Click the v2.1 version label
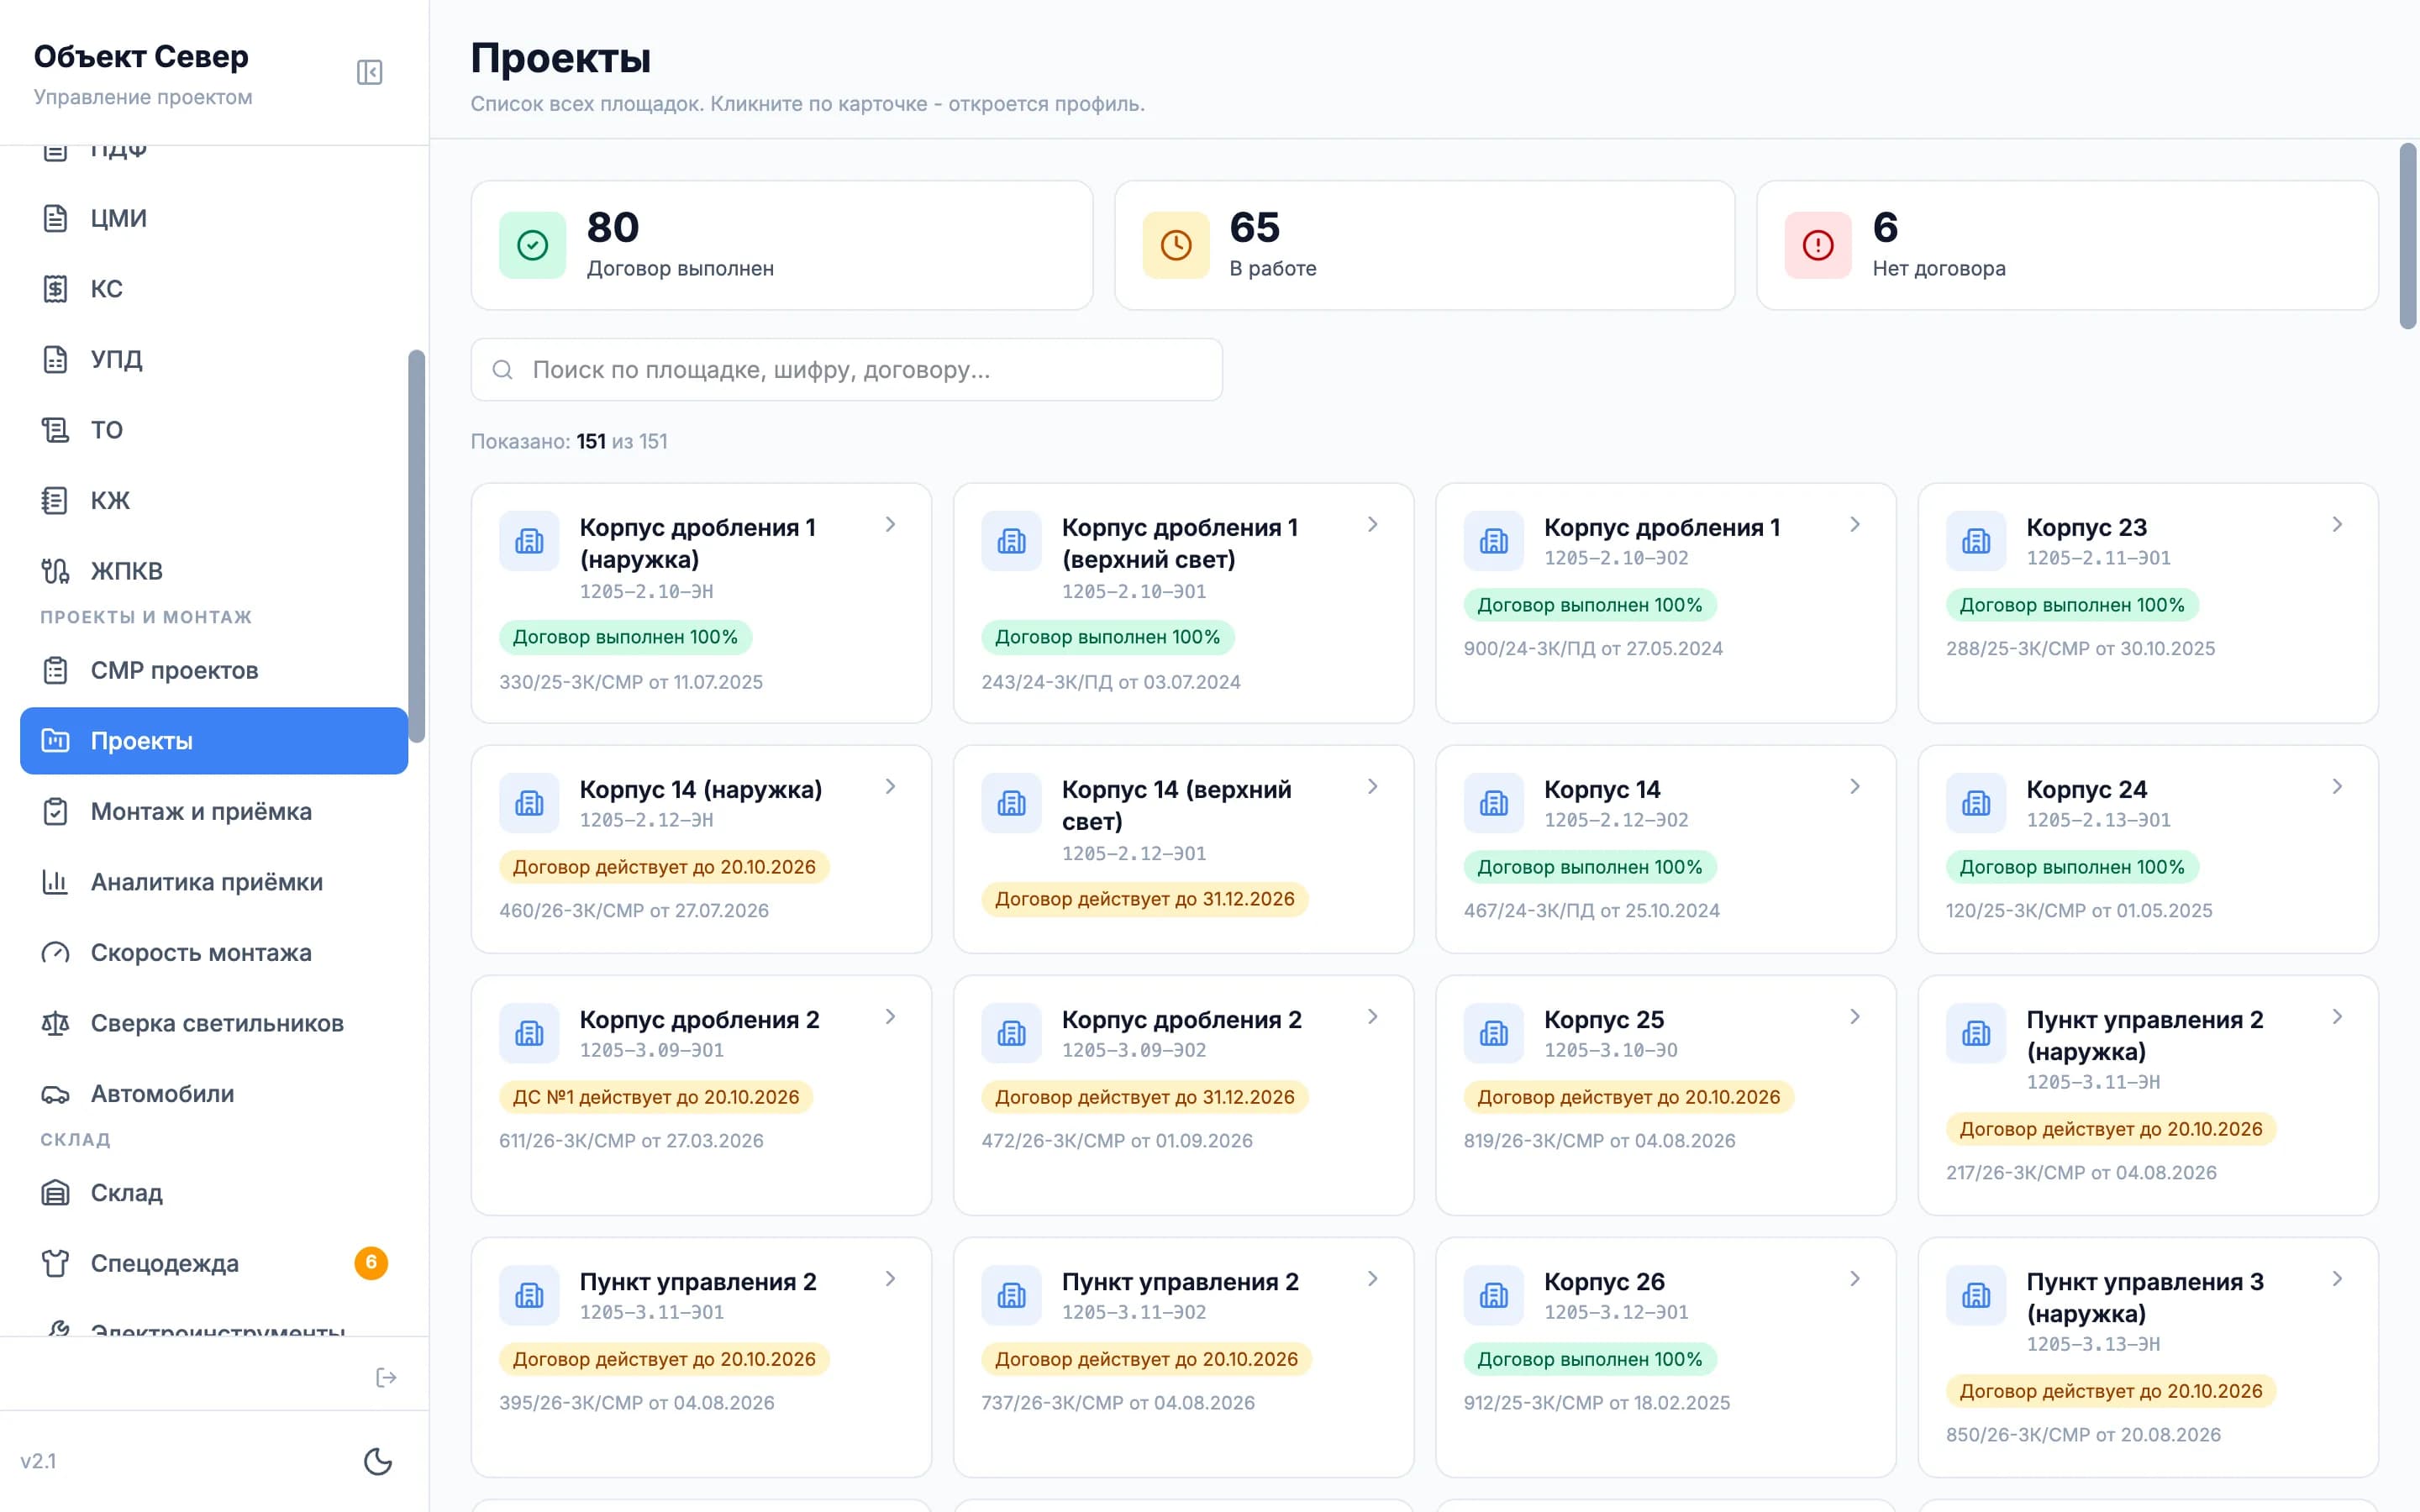This screenshot has width=2420, height=1512. coord(38,1461)
